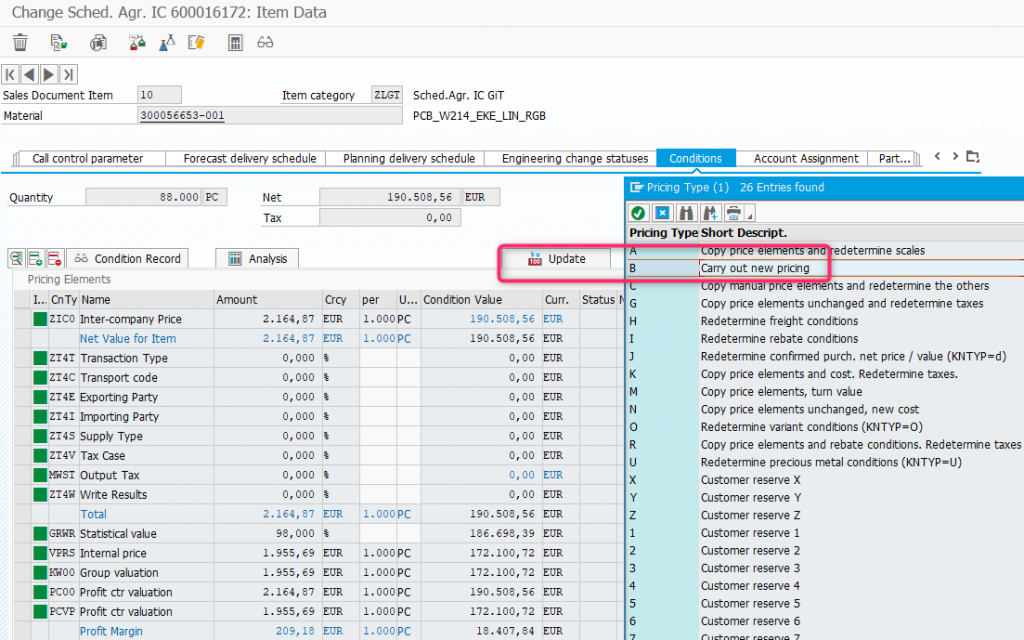Viewport: 1024px width, 640px height.
Task: Click the binoculars find icon in popup
Action: (687, 212)
